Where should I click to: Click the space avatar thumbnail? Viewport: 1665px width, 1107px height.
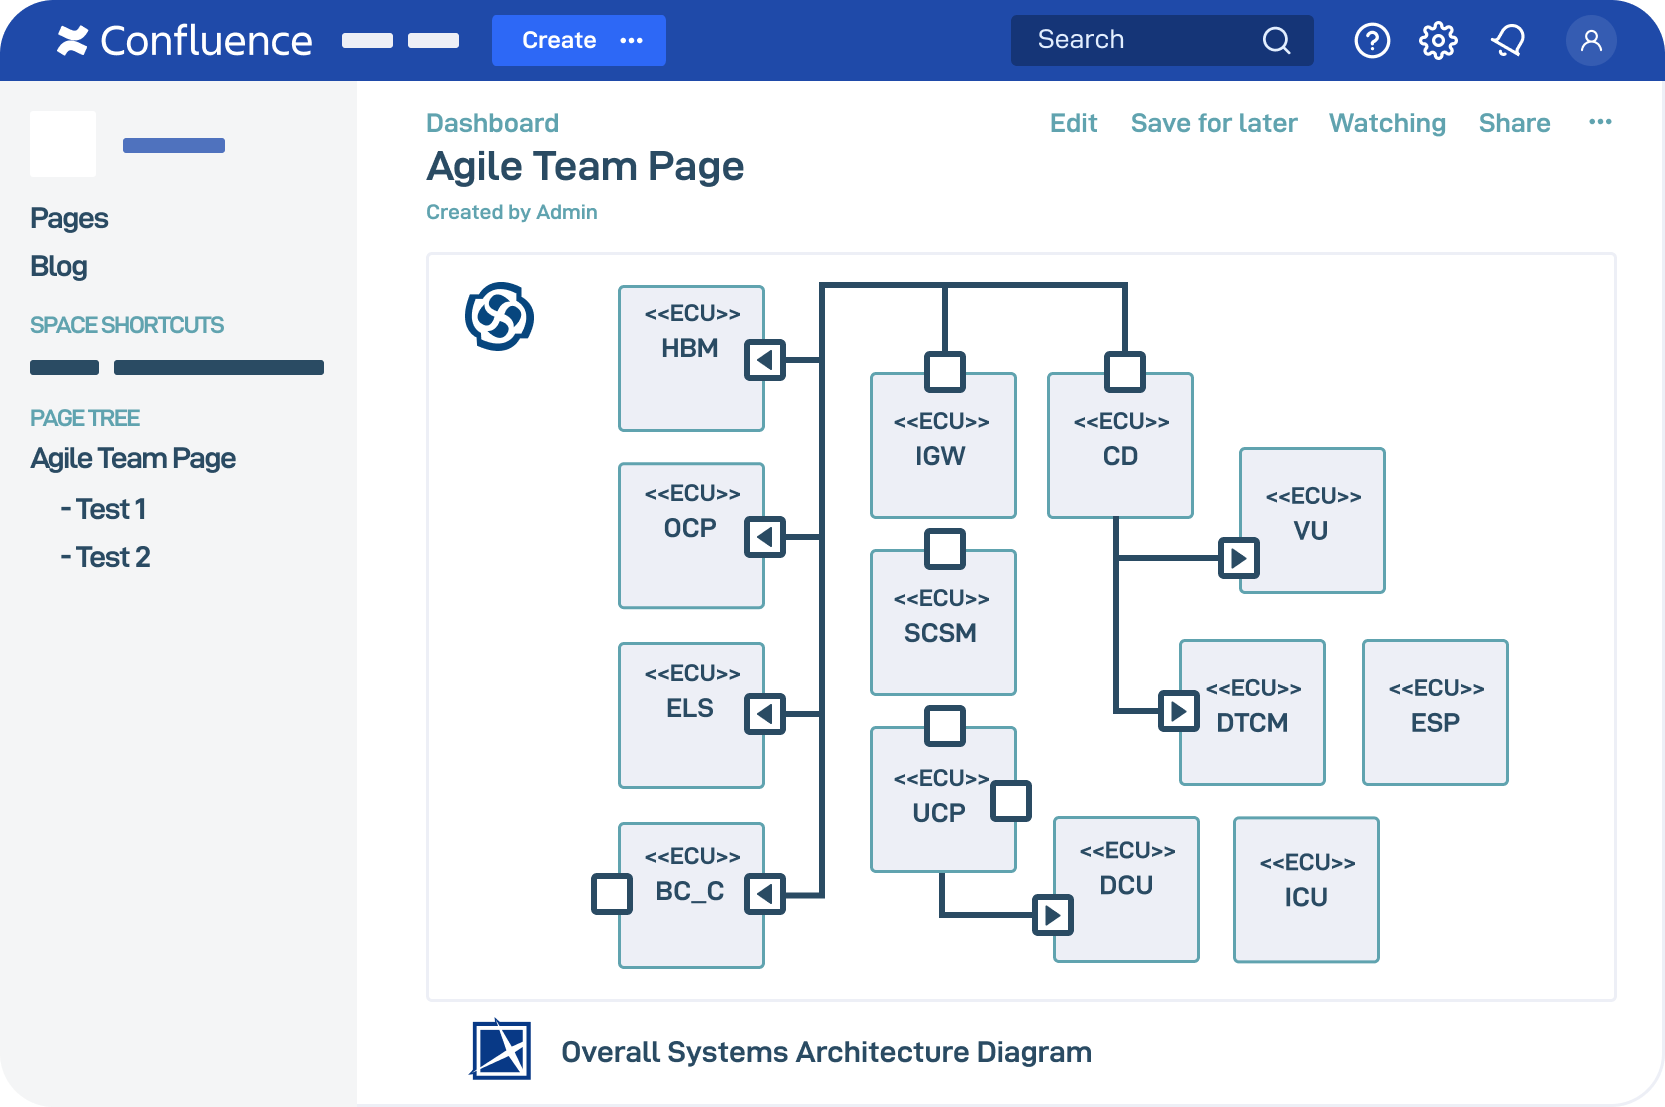click(x=63, y=144)
